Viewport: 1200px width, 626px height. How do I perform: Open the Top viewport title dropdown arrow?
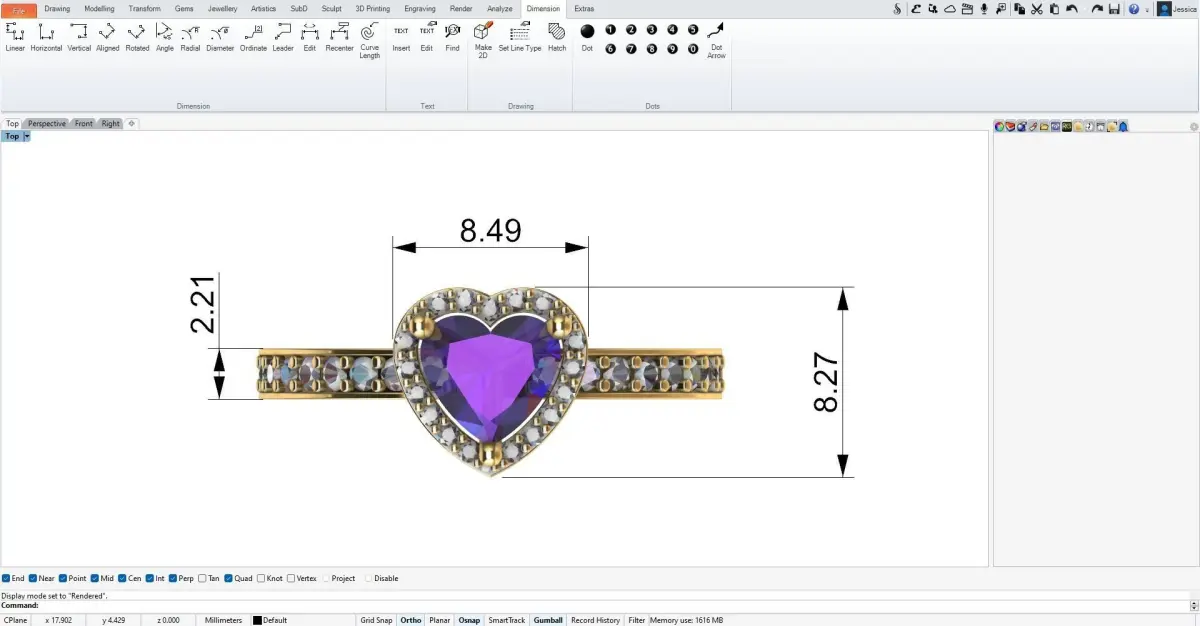tap(27, 136)
